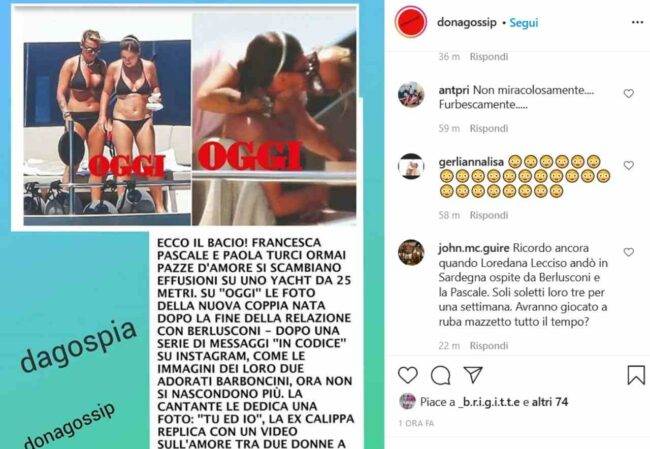Like gerliannalisa's emoji comment
Viewport: 650px width, 449px height.
(x=629, y=165)
